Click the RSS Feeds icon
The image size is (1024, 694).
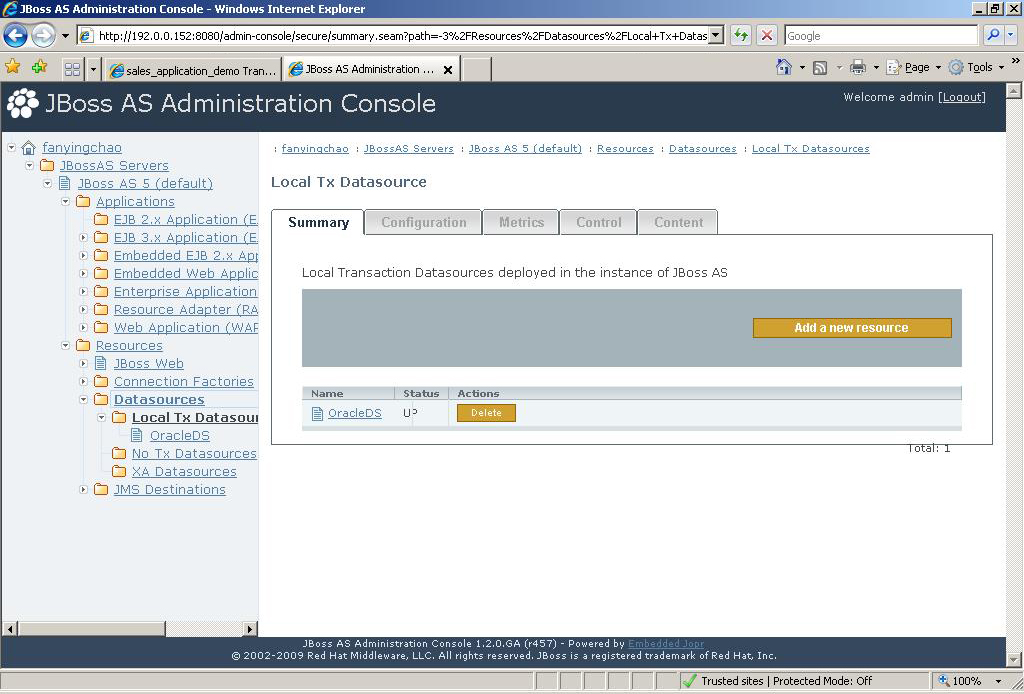(x=820, y=67)
